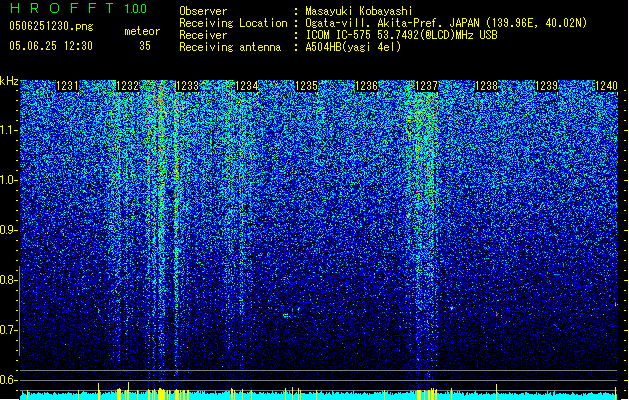Click the Receiving antenna label
This screenshot has width=629, height=400.
(x=230, y=47)
